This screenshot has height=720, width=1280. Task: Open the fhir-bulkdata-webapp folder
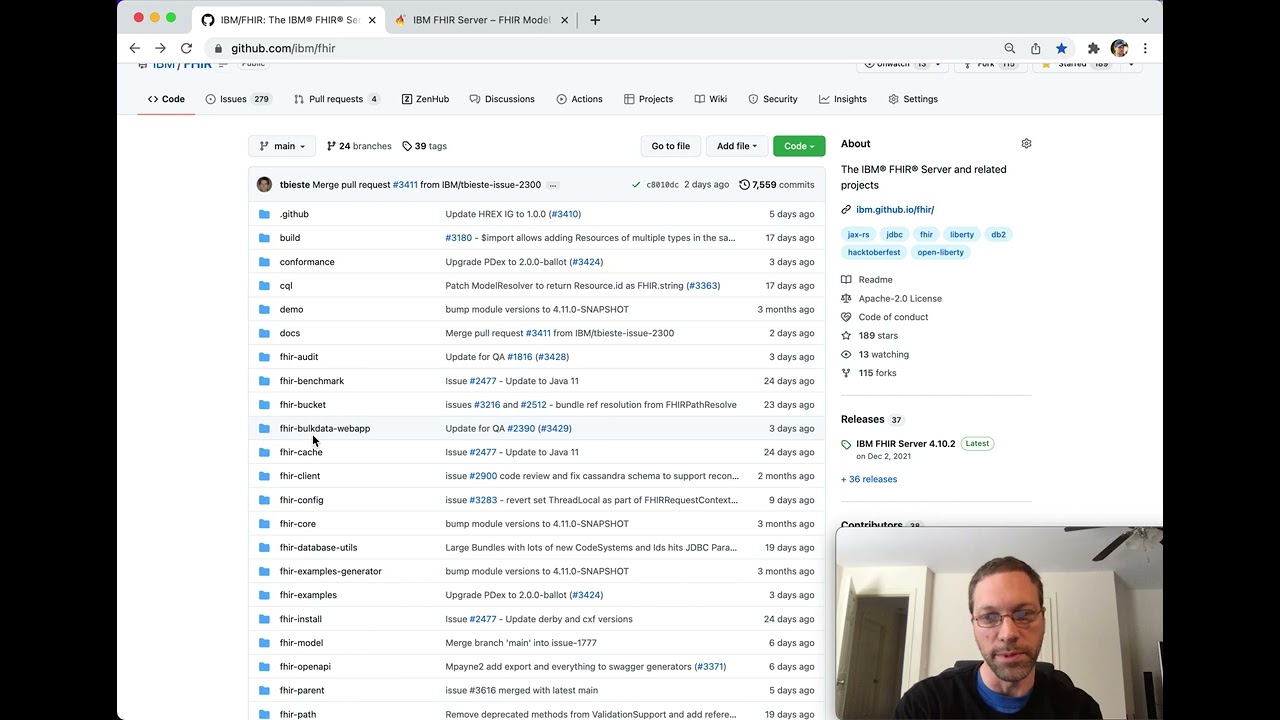[x=325, y=428]
